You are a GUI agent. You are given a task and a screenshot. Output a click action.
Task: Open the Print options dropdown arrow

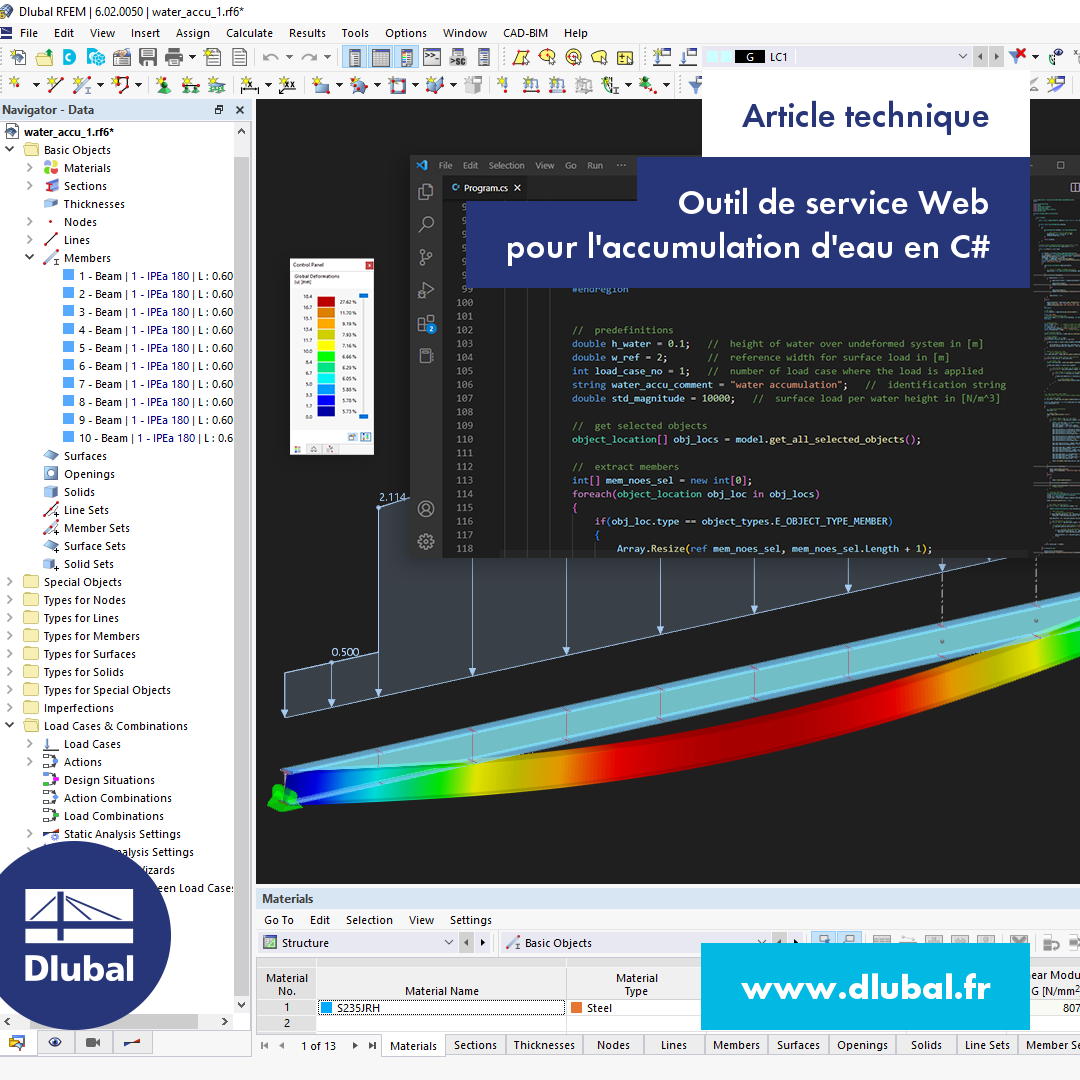click(192, 57)
